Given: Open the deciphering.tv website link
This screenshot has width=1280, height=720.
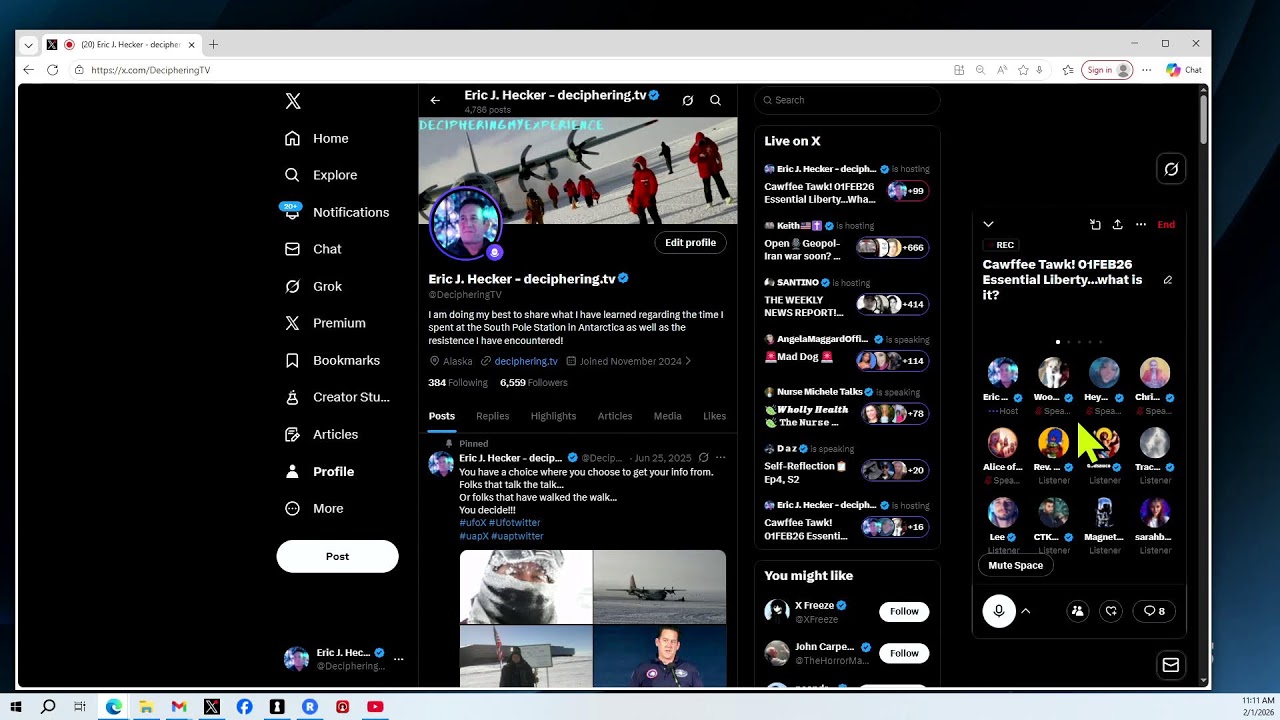Looking at the screenshot, I should (526, 361).
